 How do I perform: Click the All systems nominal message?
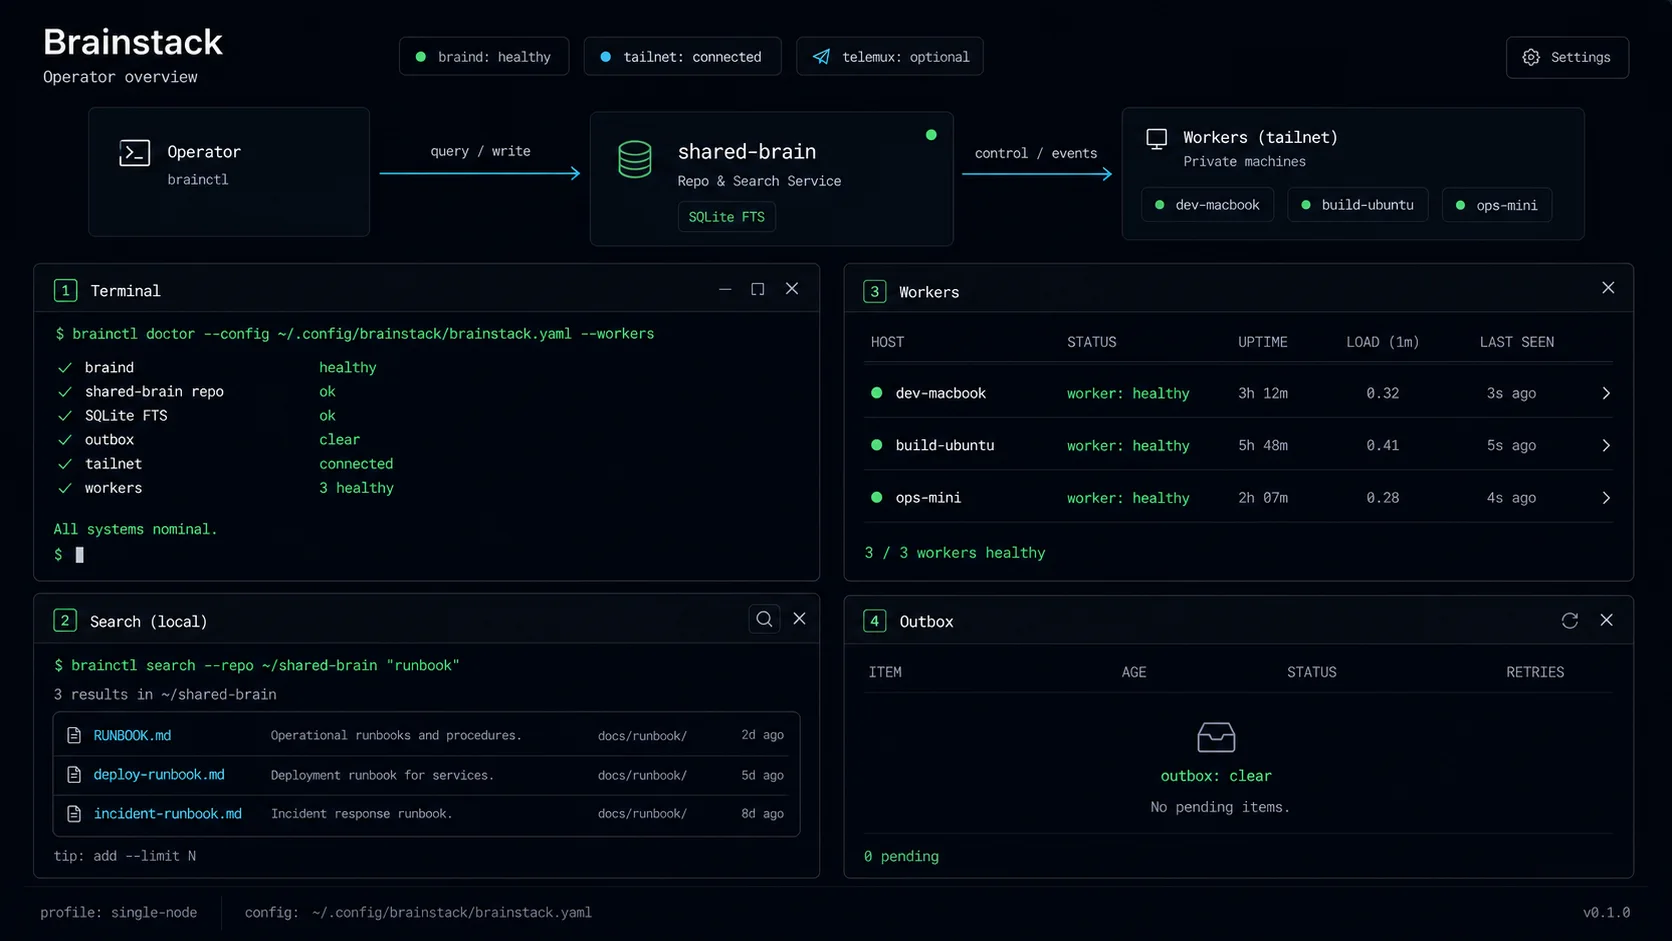point(135,529)
